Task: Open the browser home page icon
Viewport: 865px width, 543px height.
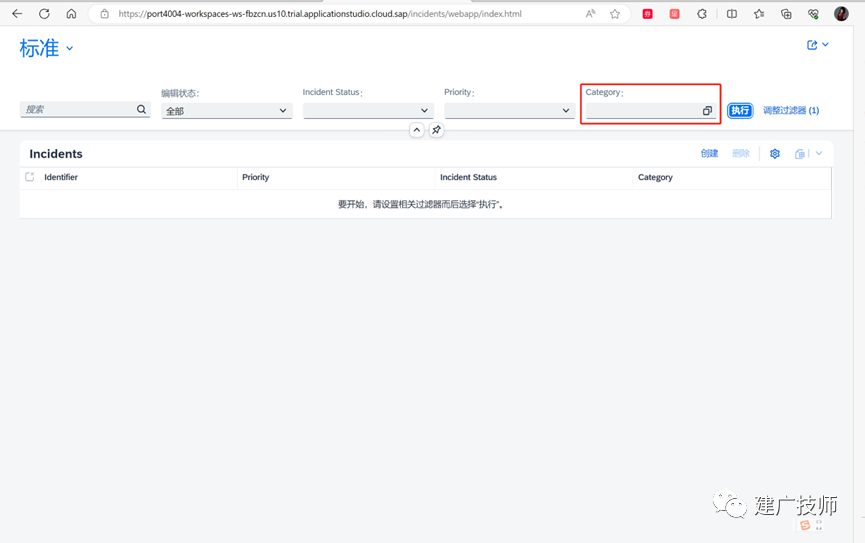Action: [71, 14]
